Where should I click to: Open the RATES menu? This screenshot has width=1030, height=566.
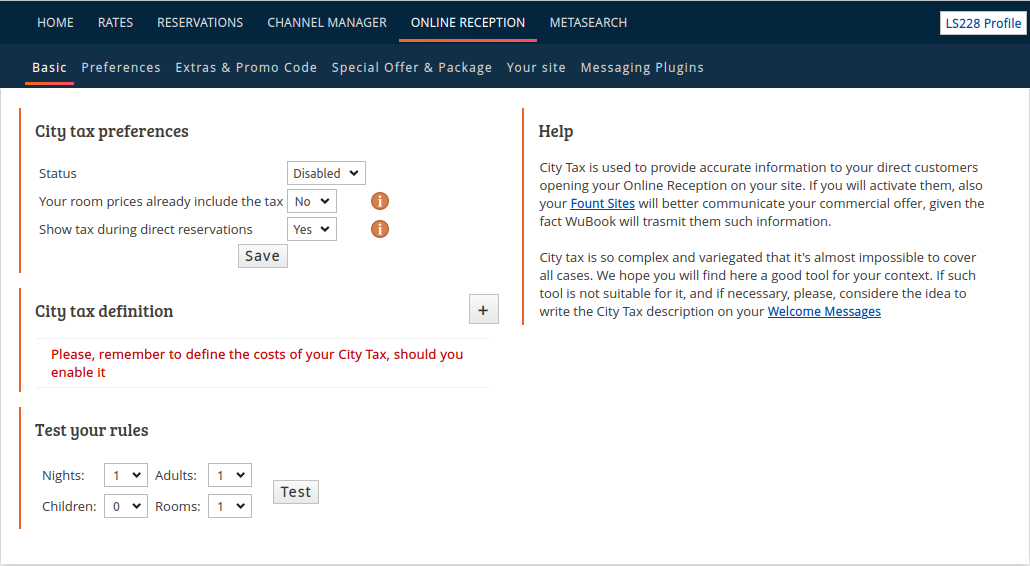pos(116,22)
